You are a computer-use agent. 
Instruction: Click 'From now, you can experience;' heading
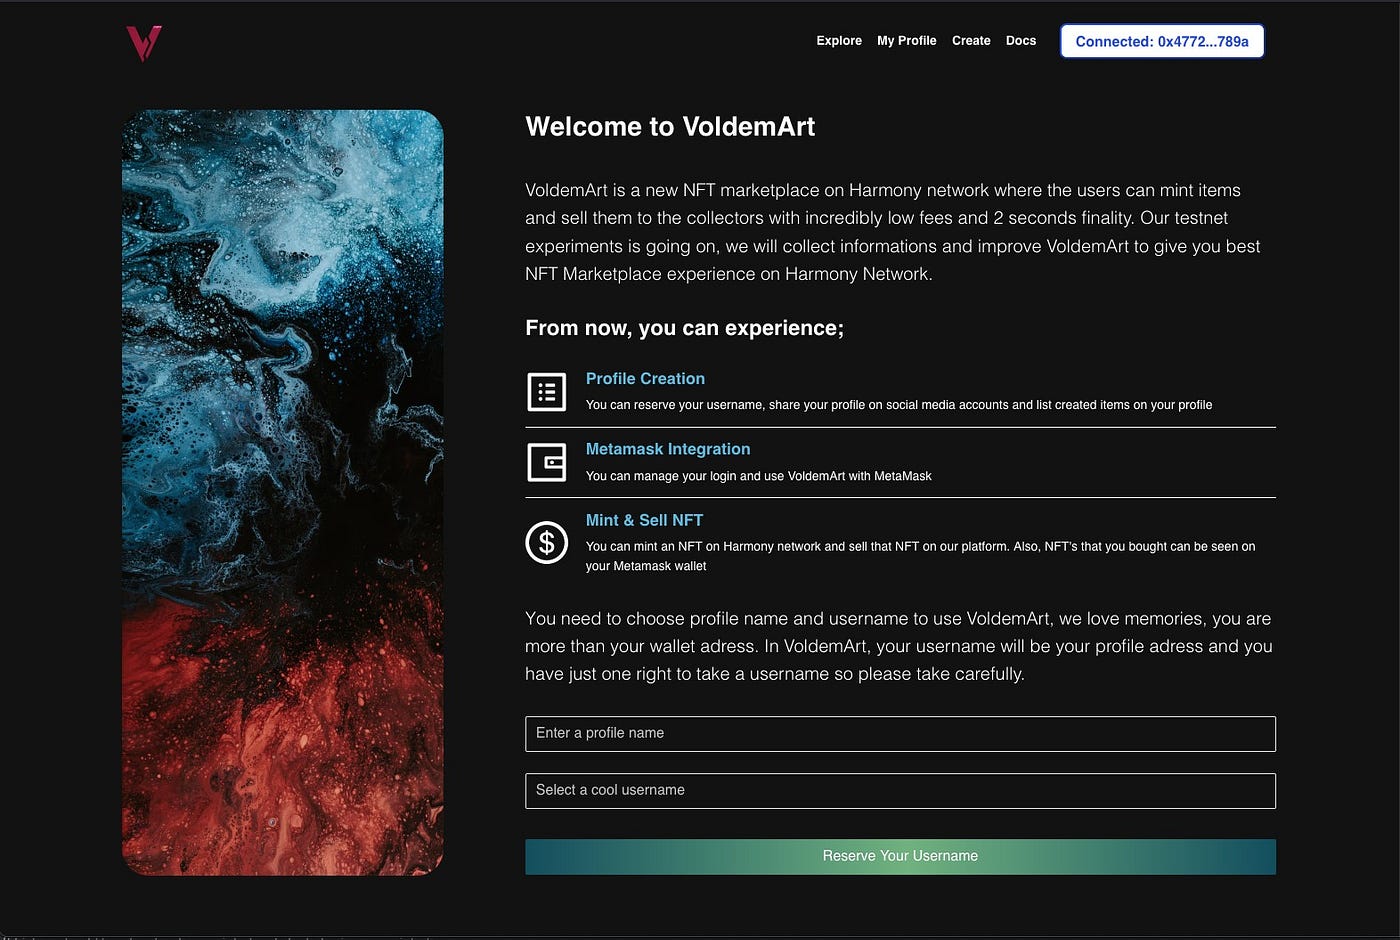point(684,329)
